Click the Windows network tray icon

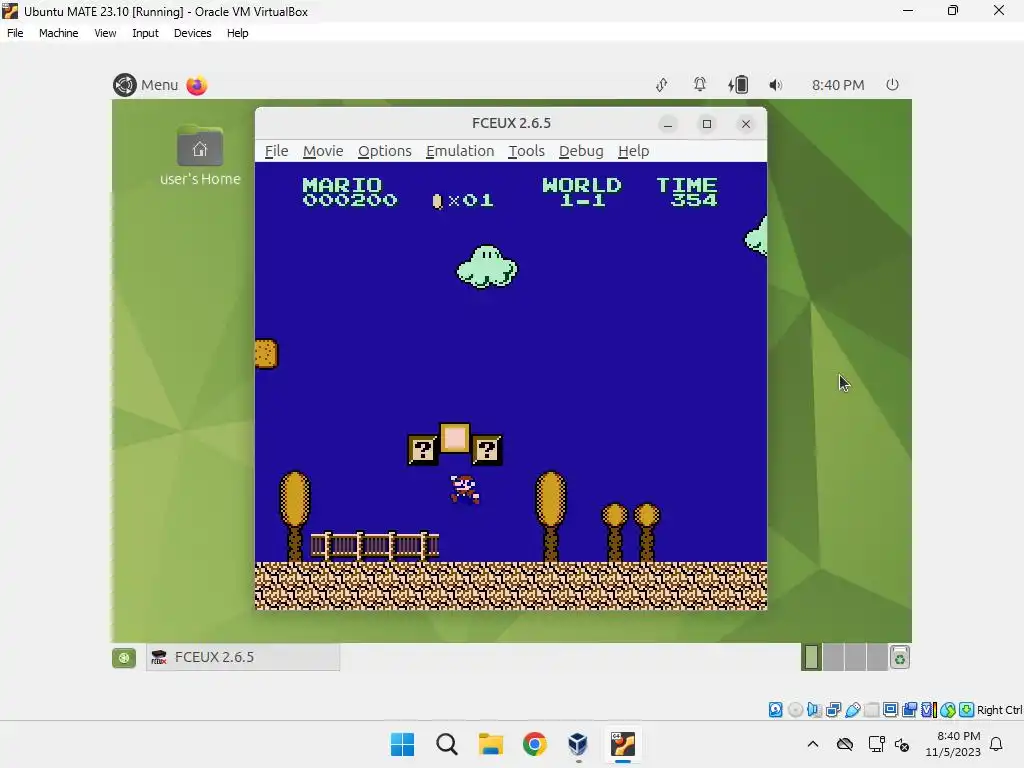(x=876, y=744)
